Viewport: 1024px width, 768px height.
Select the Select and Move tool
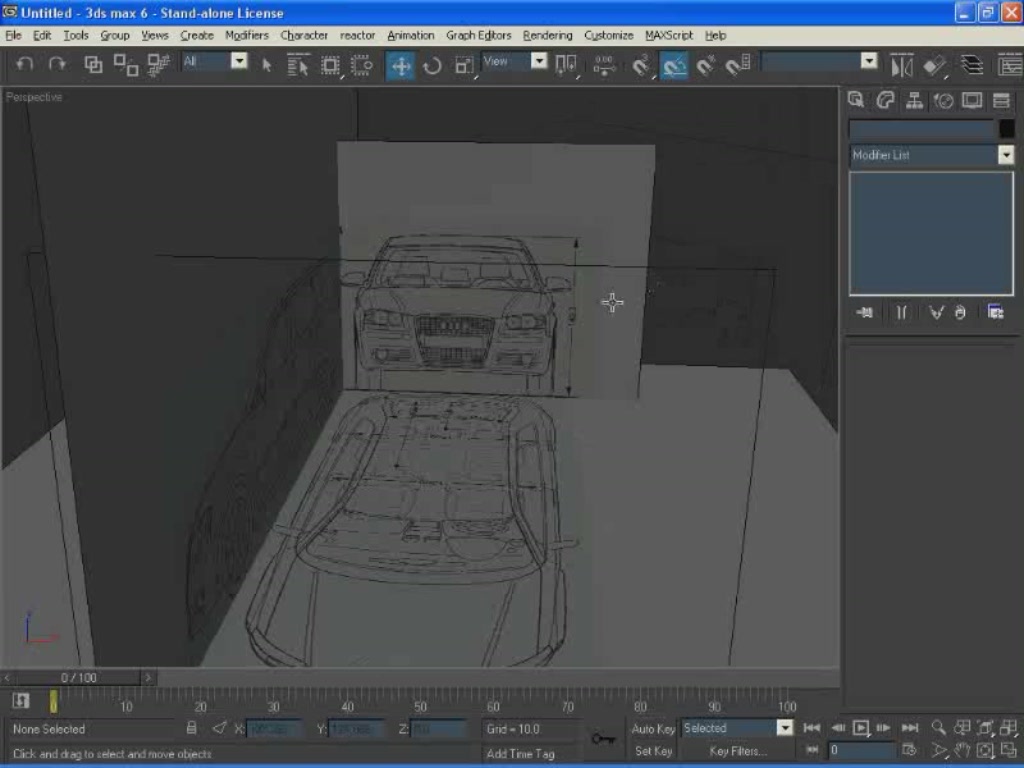400,65
